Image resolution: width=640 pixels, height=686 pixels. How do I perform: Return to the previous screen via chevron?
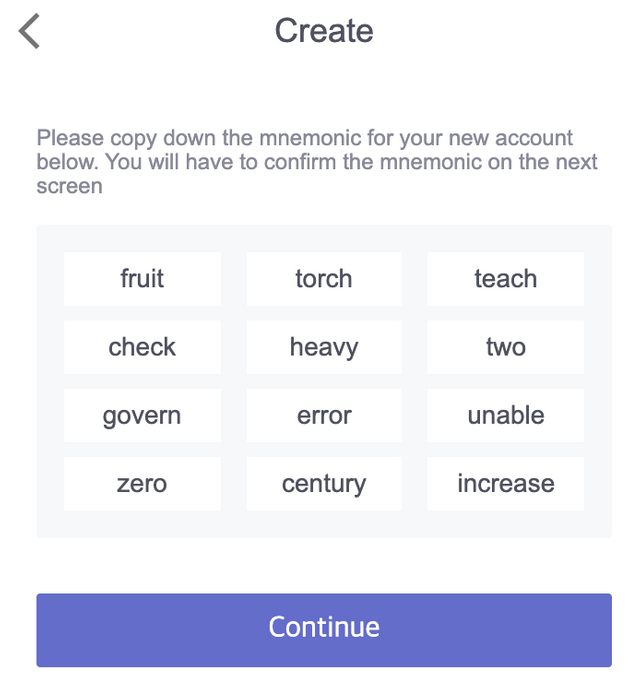pos(30,31)
